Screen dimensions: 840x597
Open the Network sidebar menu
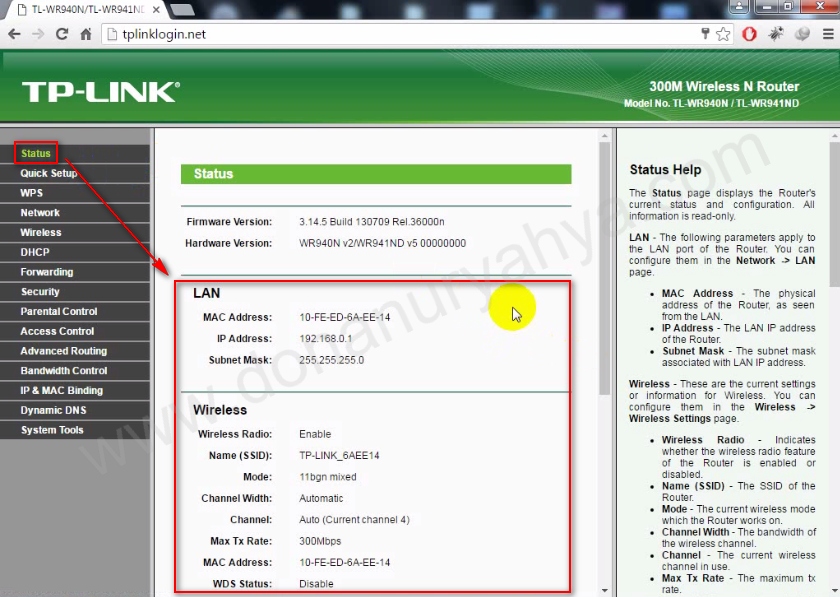click(75, 213)
